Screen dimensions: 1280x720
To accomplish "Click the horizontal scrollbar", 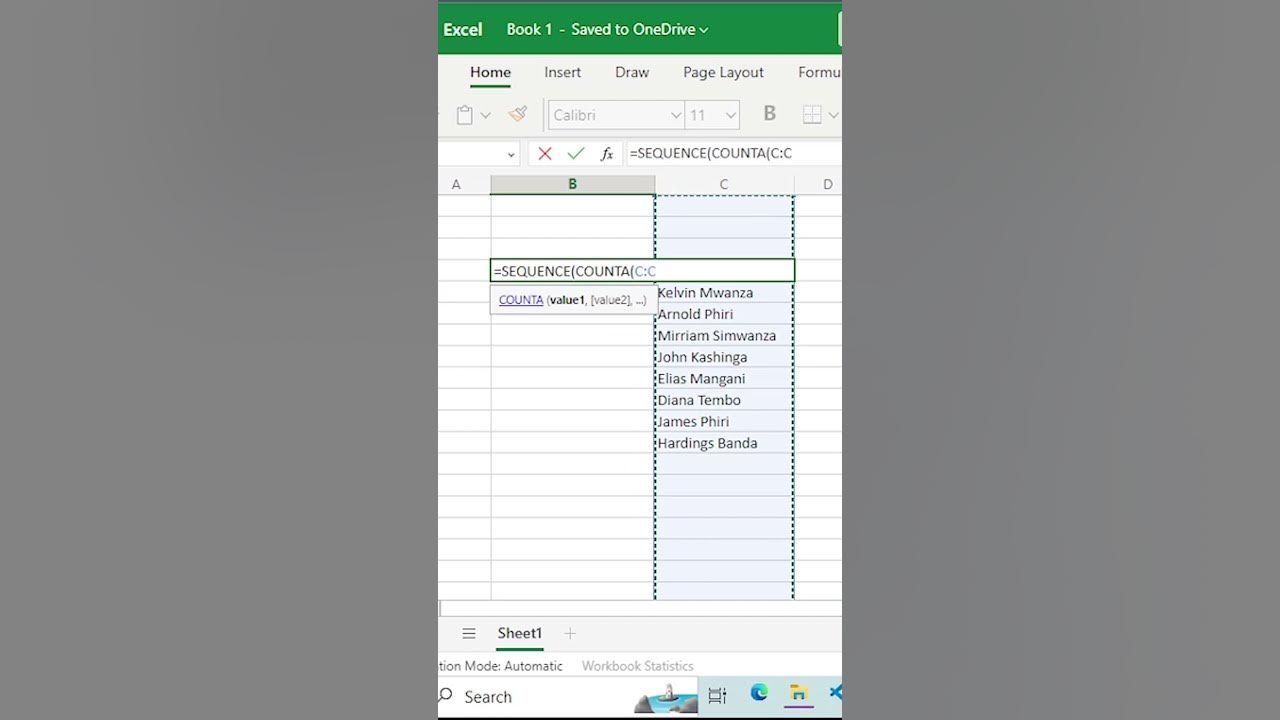I will 640,608.
